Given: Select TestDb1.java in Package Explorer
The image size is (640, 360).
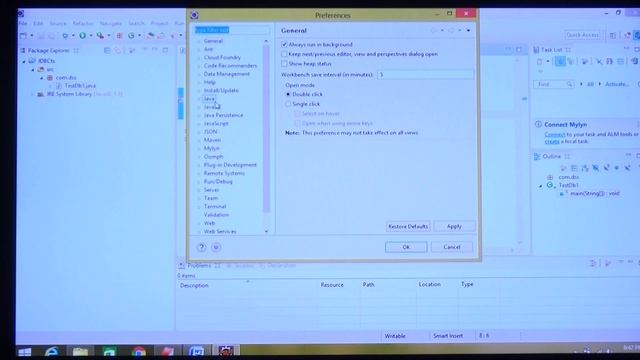Looking at the screenshot, I should 80,86.
